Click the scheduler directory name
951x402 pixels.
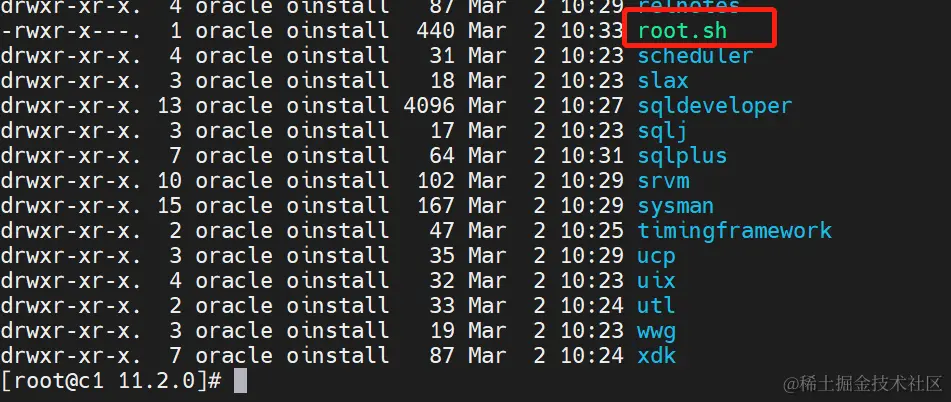coord(695,56)
